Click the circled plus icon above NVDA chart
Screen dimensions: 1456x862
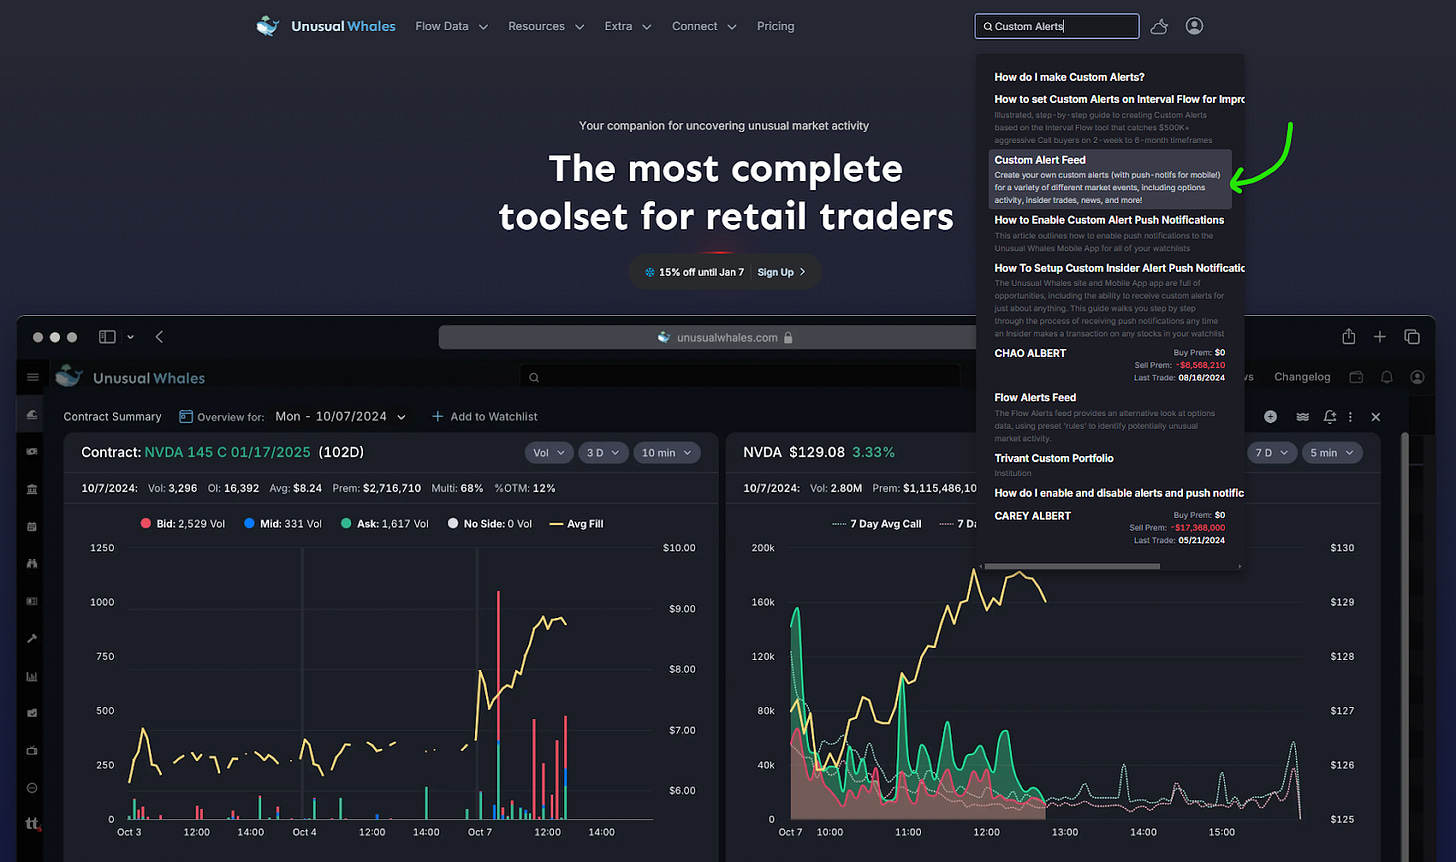click(x=1270, y=416)
